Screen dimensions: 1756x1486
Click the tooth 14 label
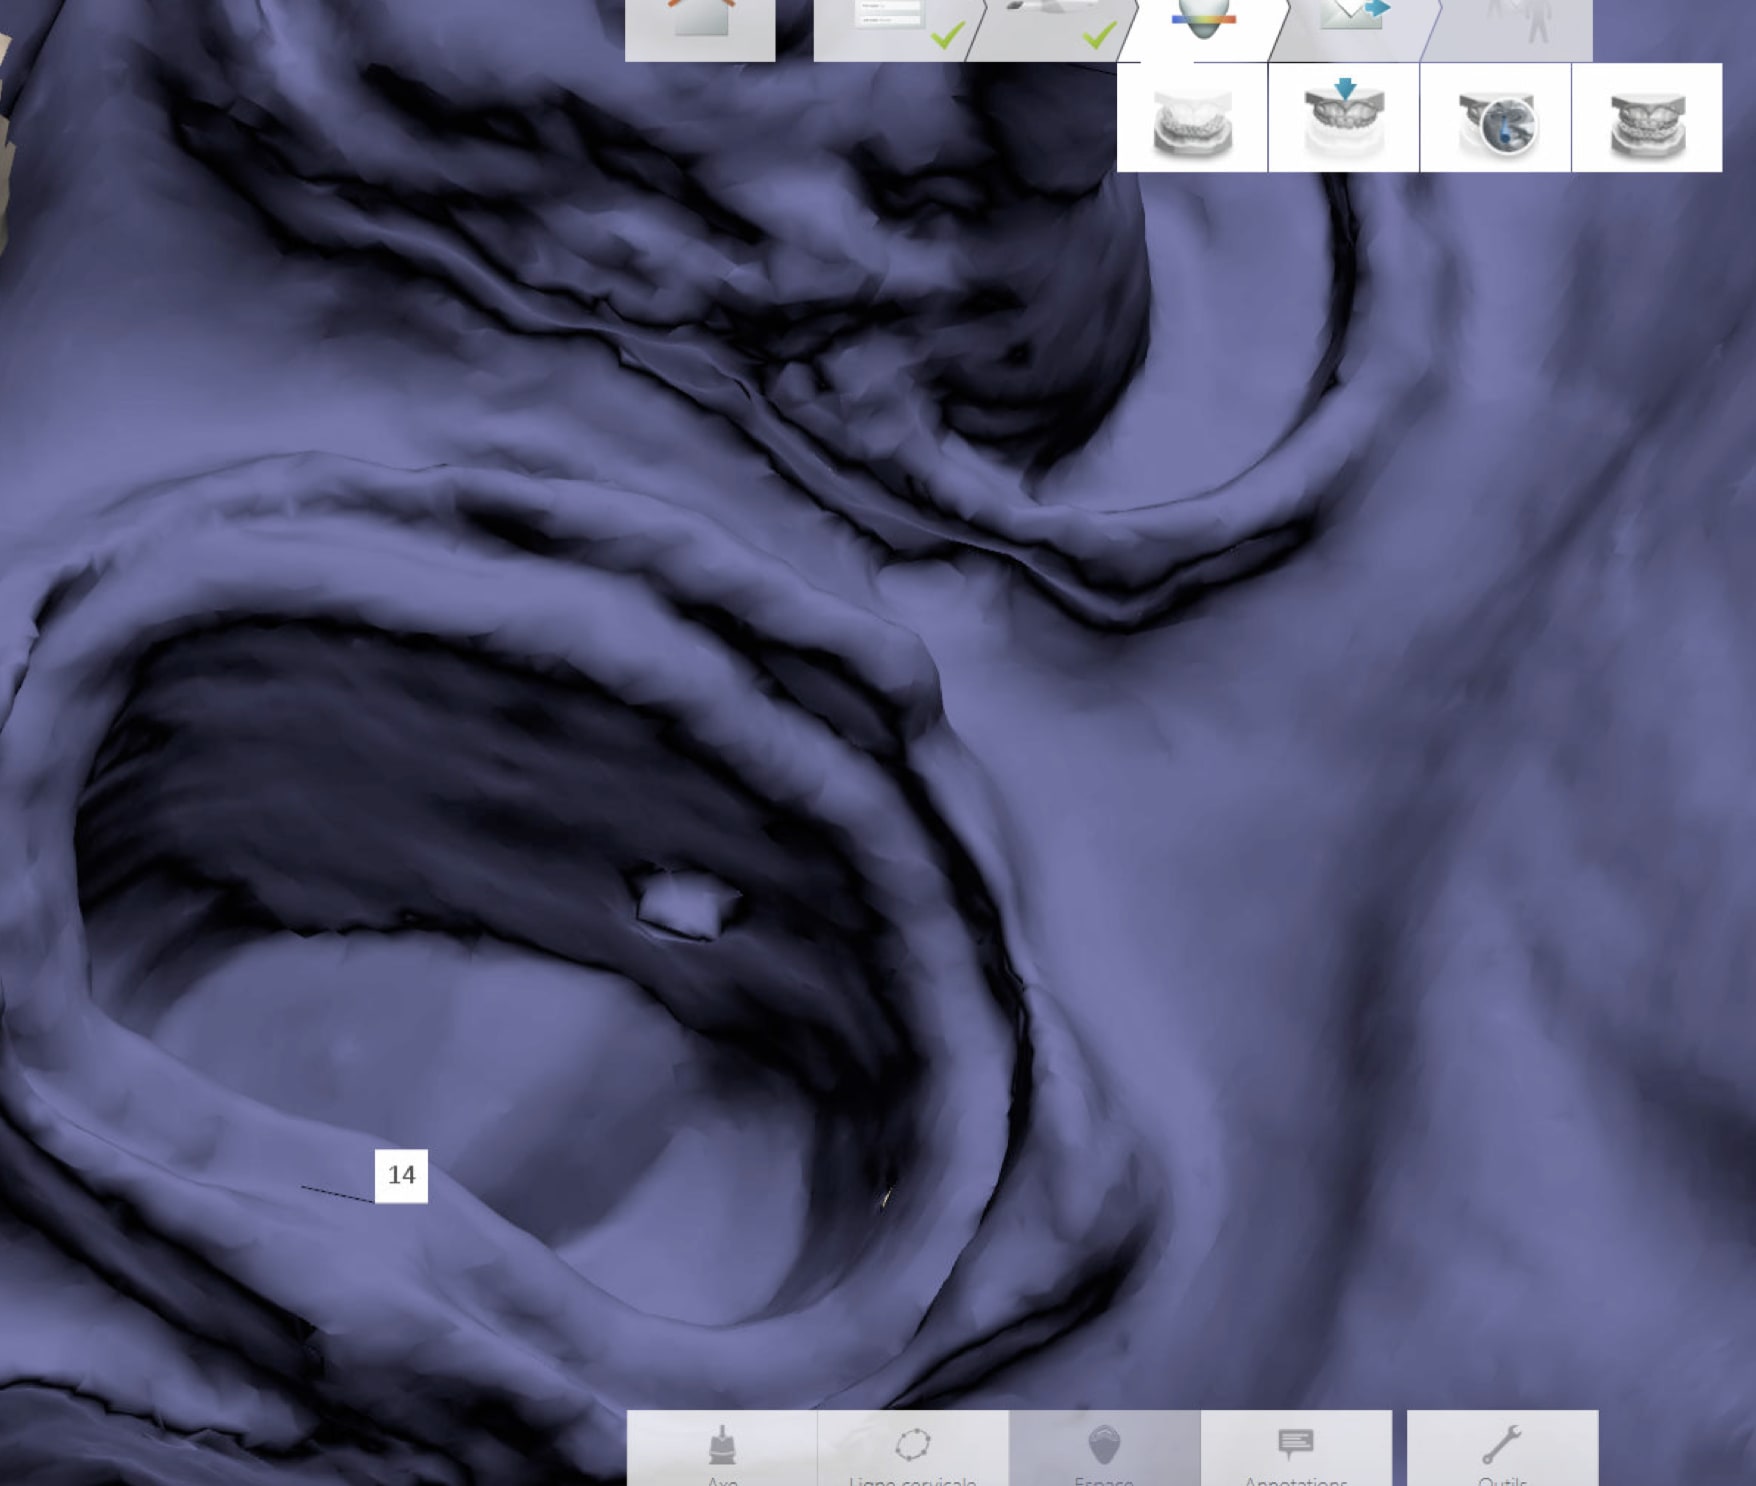click(401, 1176)
